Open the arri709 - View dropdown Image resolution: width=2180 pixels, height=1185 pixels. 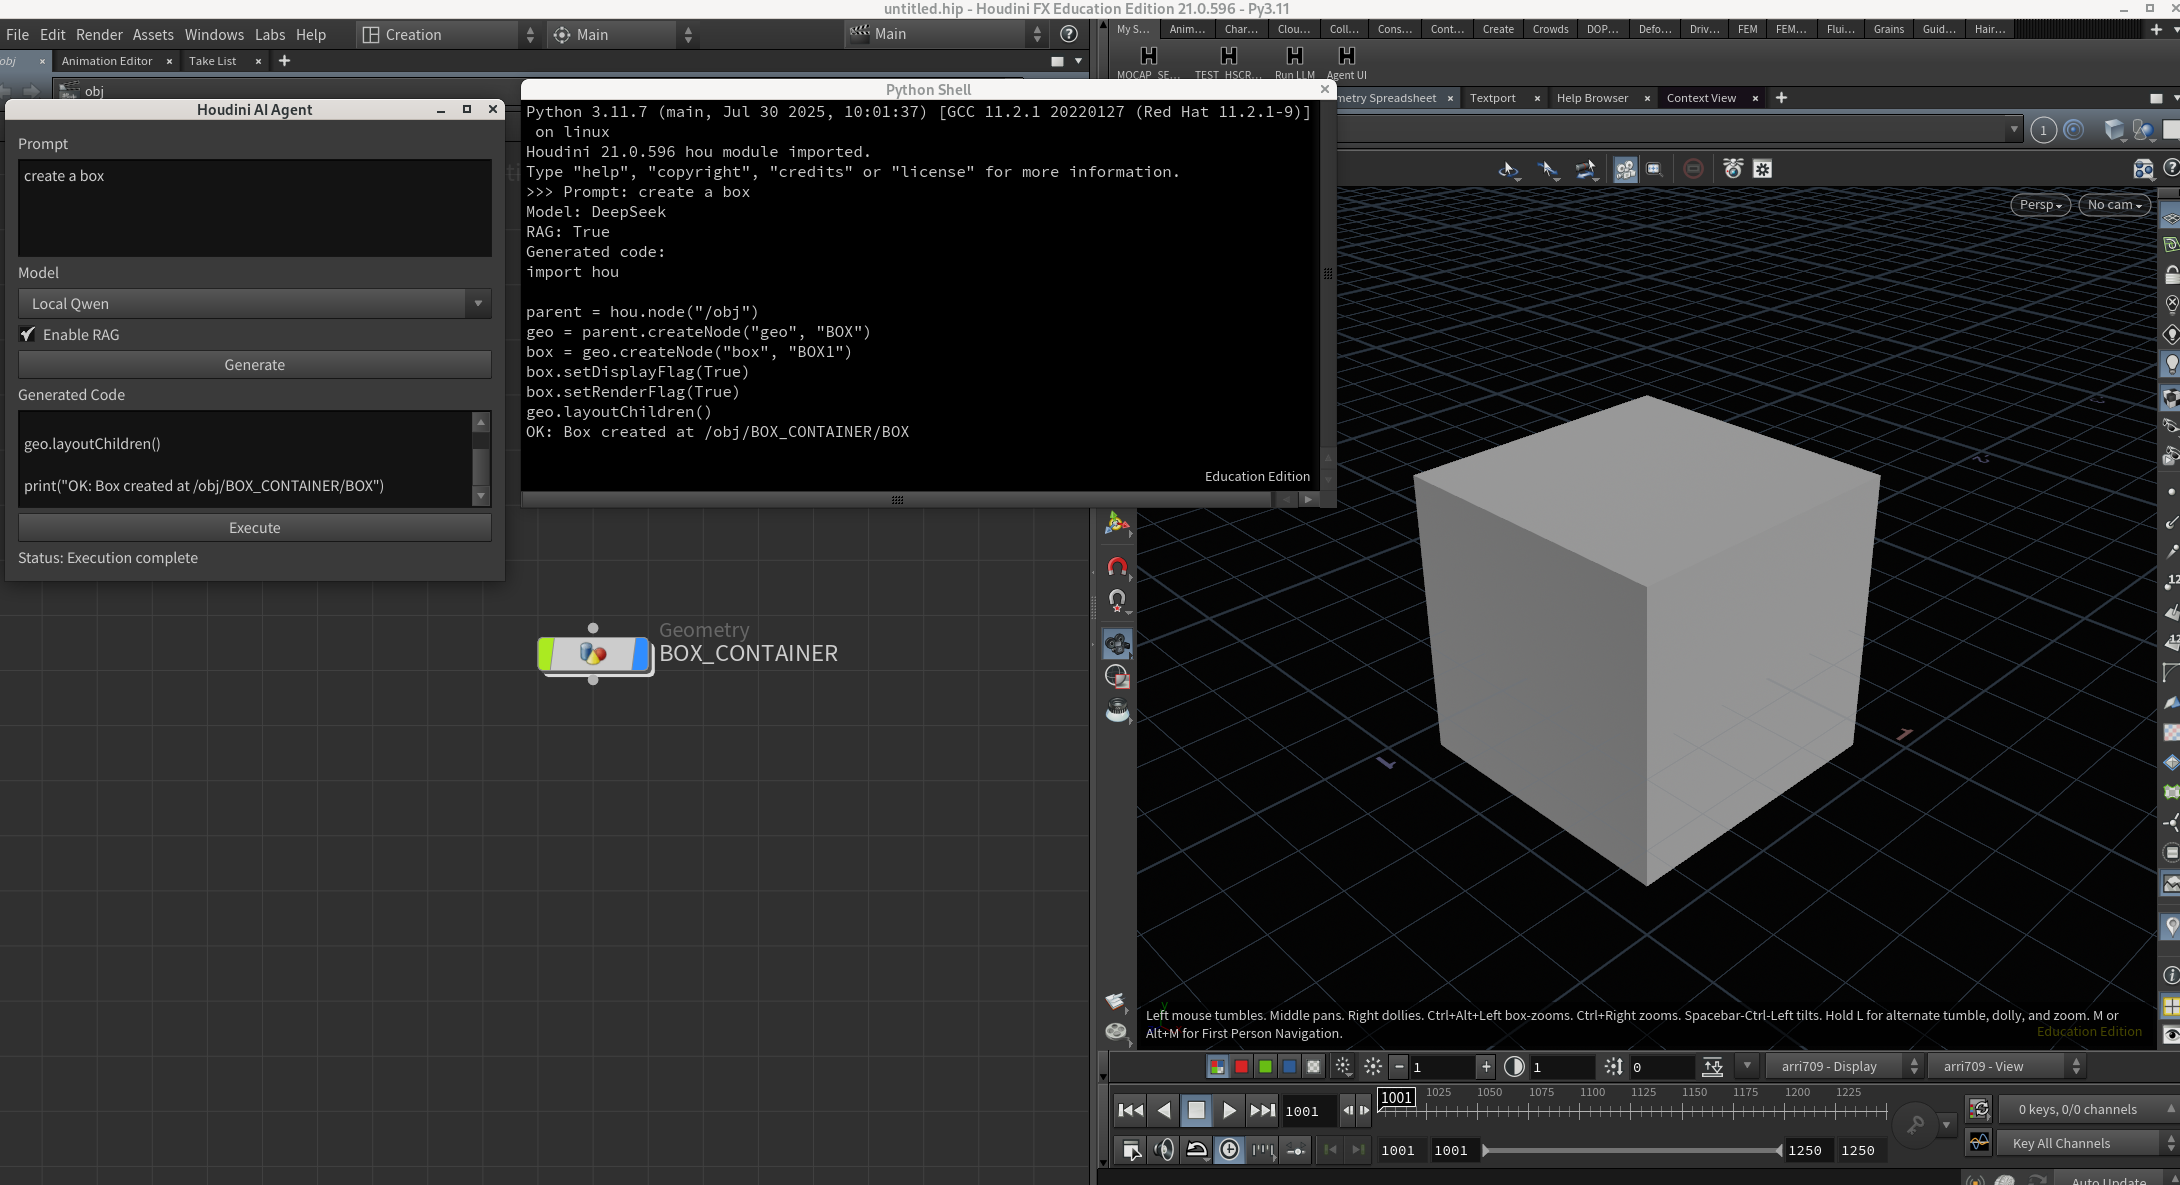2005,1067
